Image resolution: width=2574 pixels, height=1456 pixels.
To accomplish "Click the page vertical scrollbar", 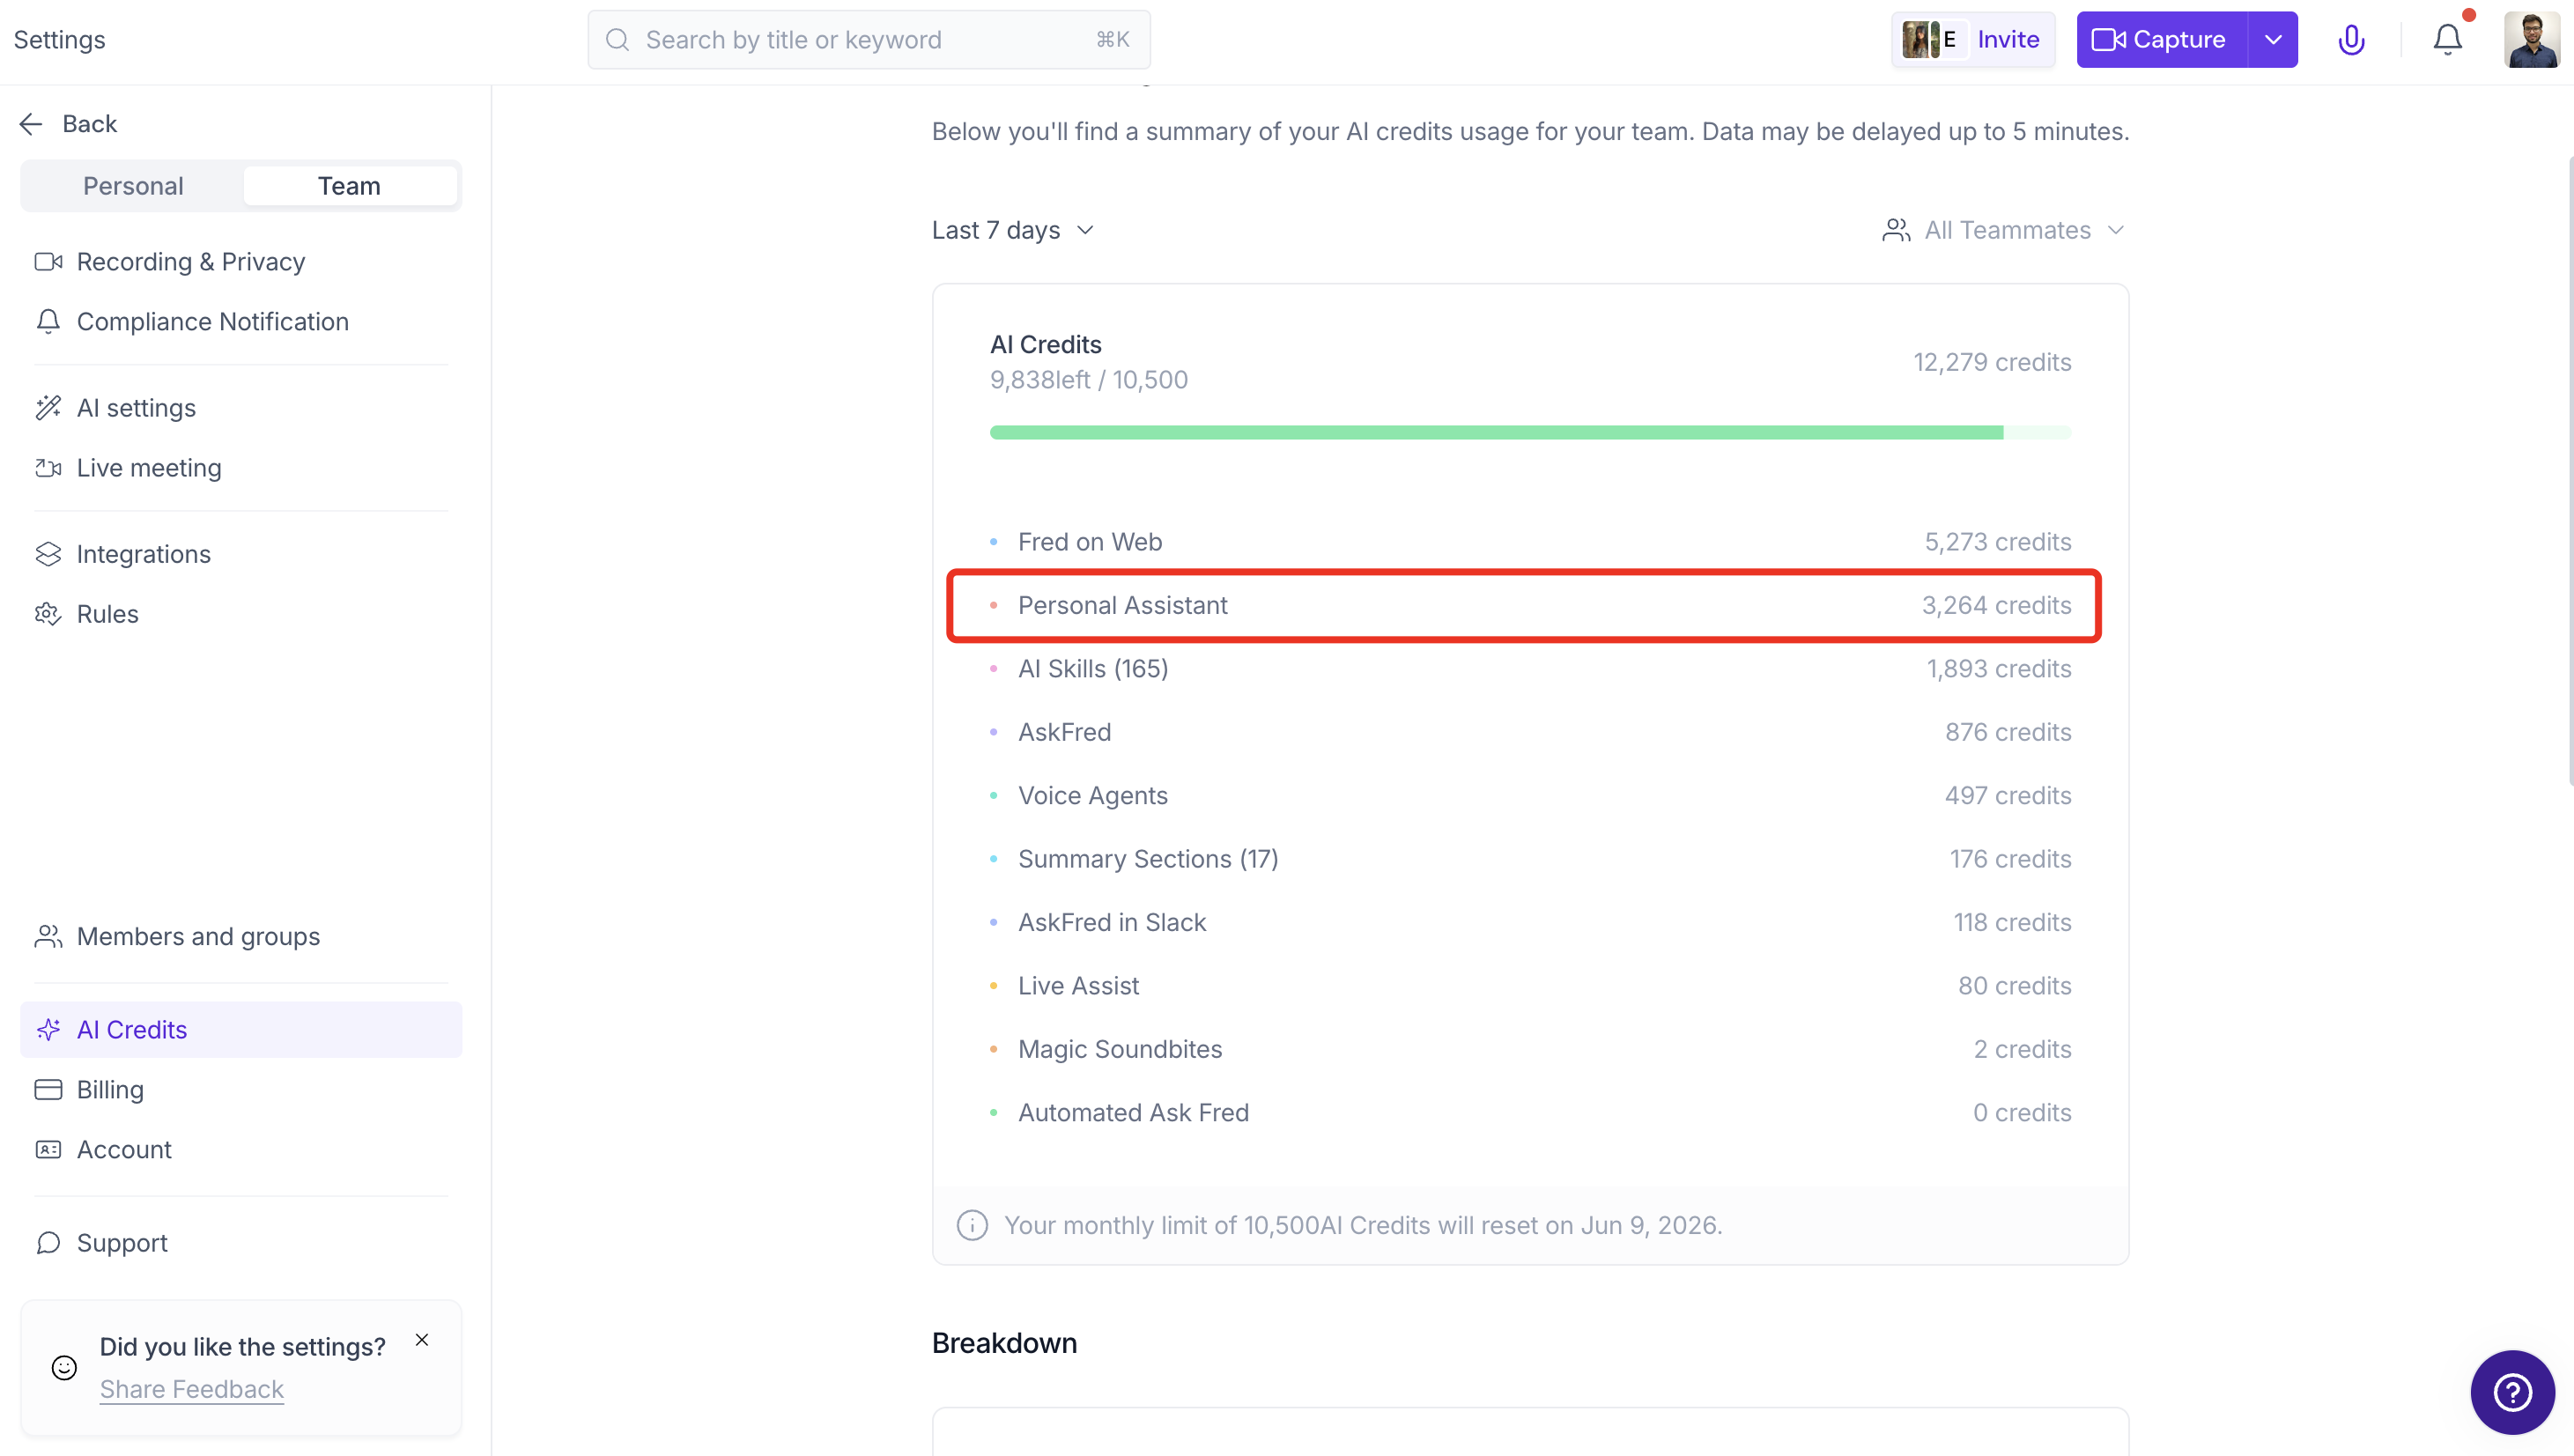I will (2570, 470).
